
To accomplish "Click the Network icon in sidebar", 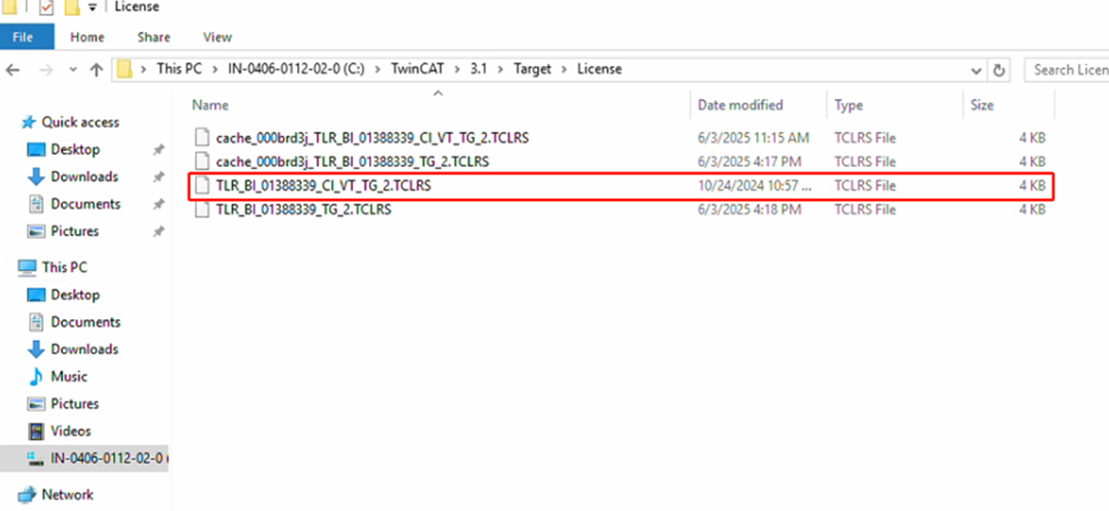I will (x=27, y=495).
